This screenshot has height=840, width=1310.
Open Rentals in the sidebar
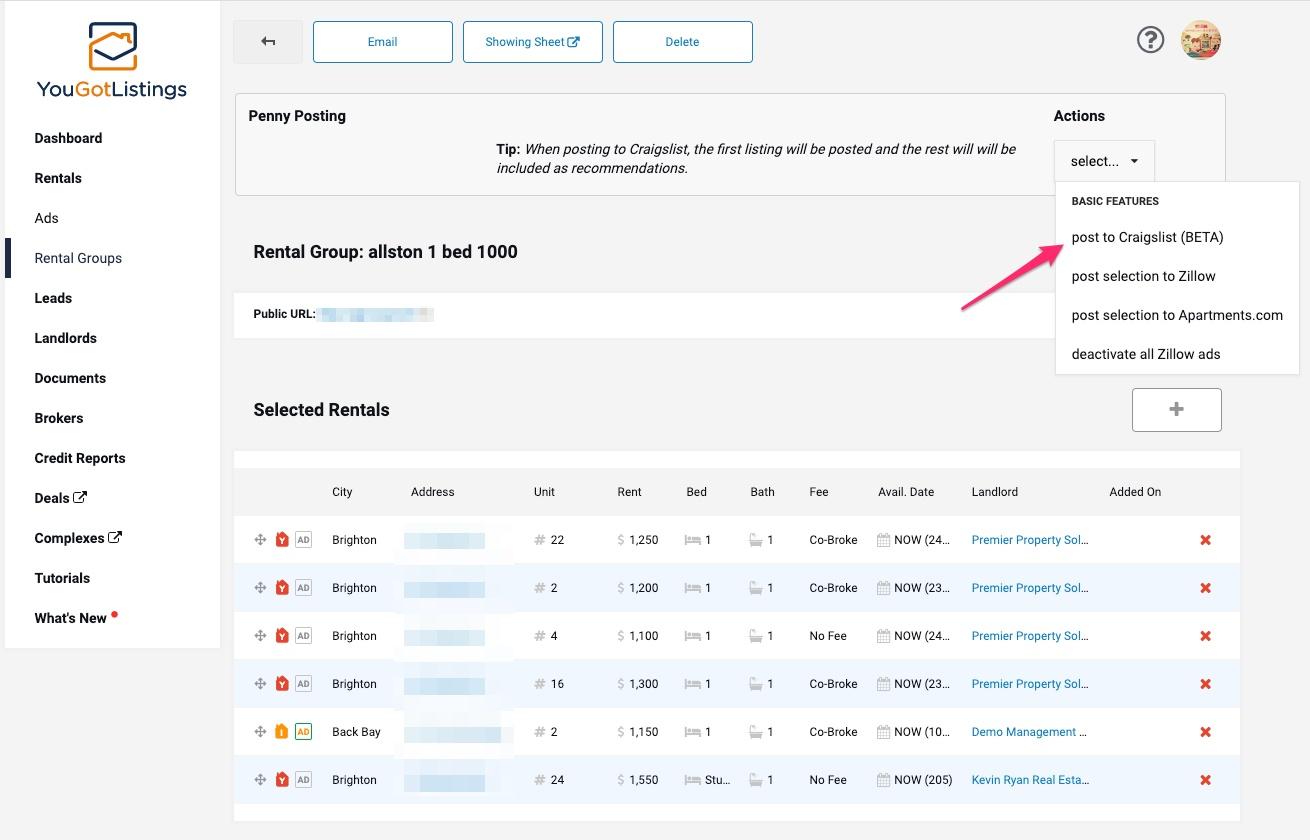click(x=58, y=178)
